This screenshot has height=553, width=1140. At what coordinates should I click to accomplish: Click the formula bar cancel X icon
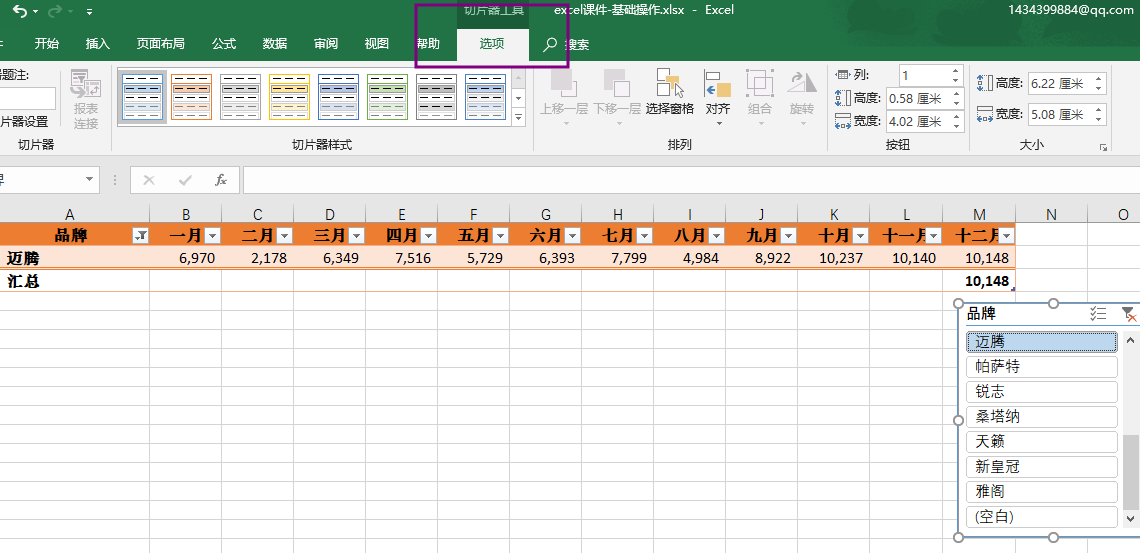(x=149, y=180)
